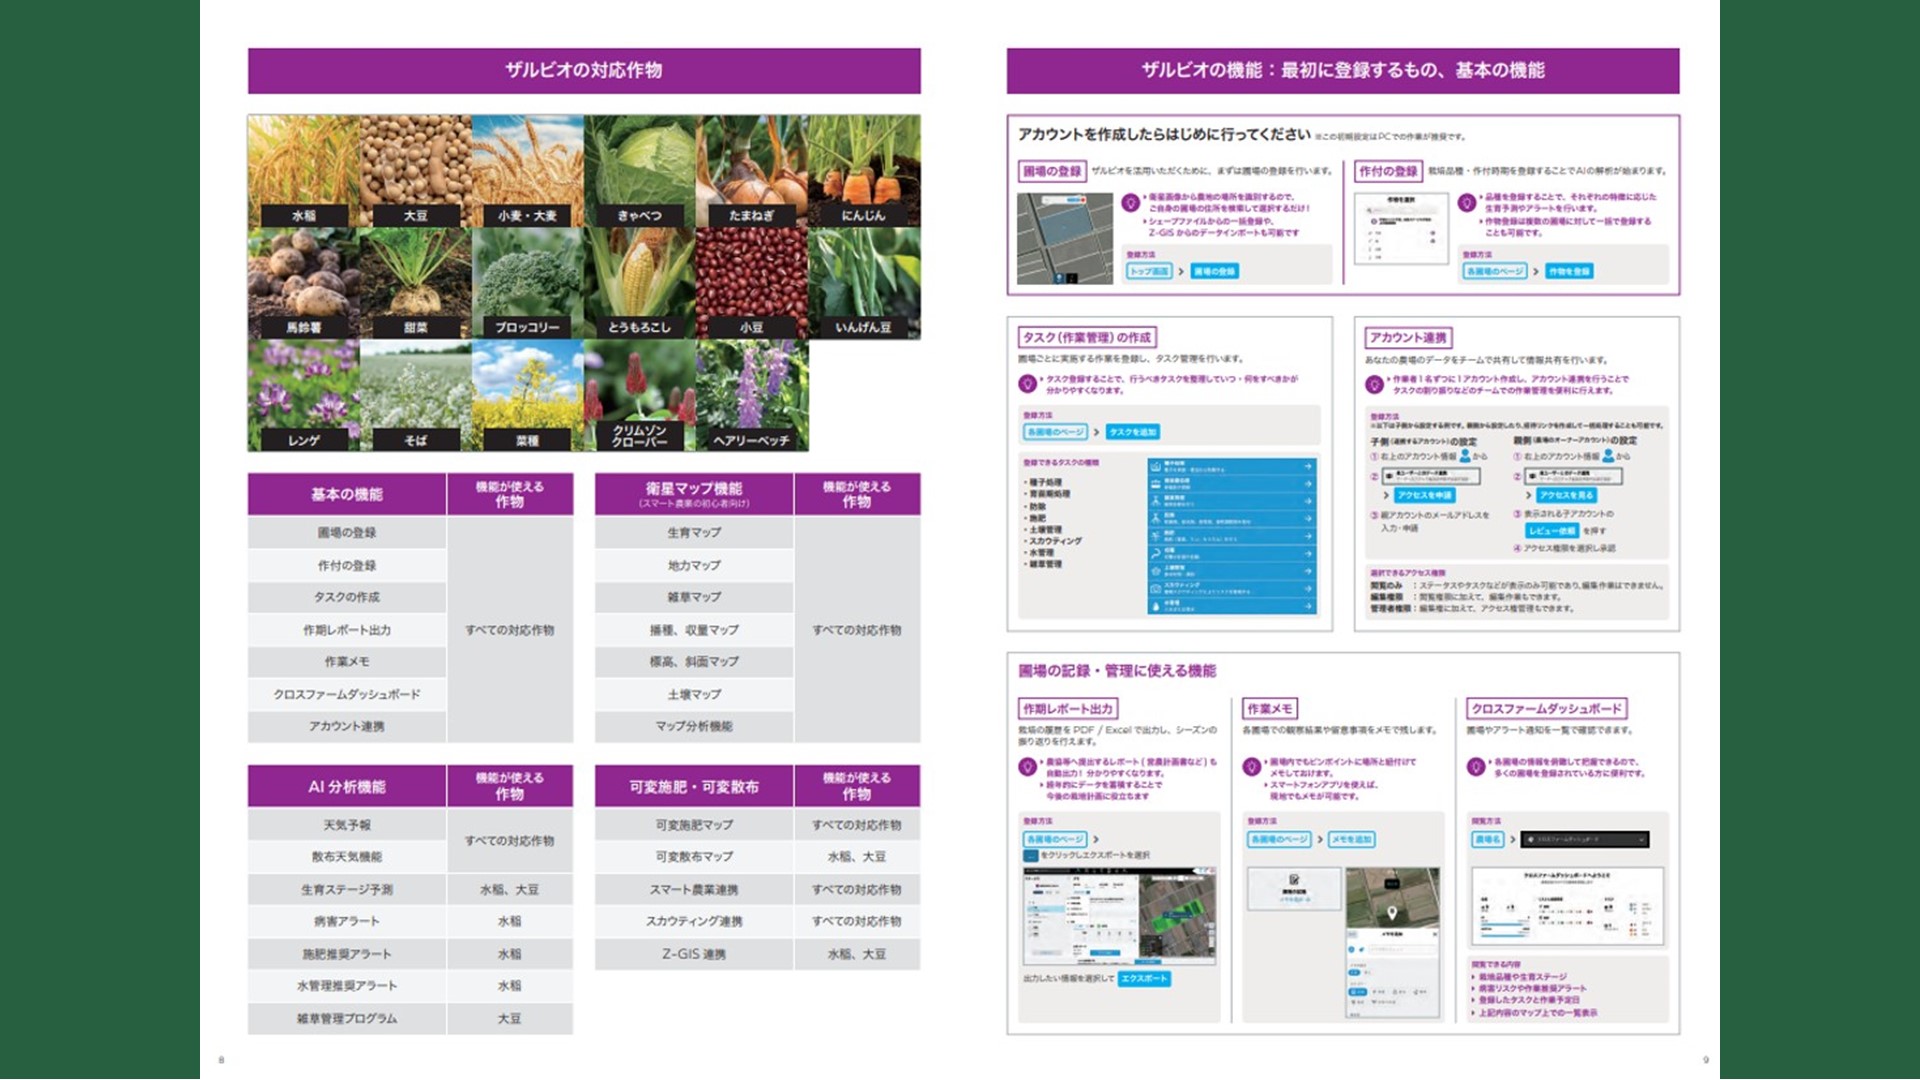Click the アクセスを申請 button
The width and height of the screenshot is (1920, 1080).
point(1424,495)
